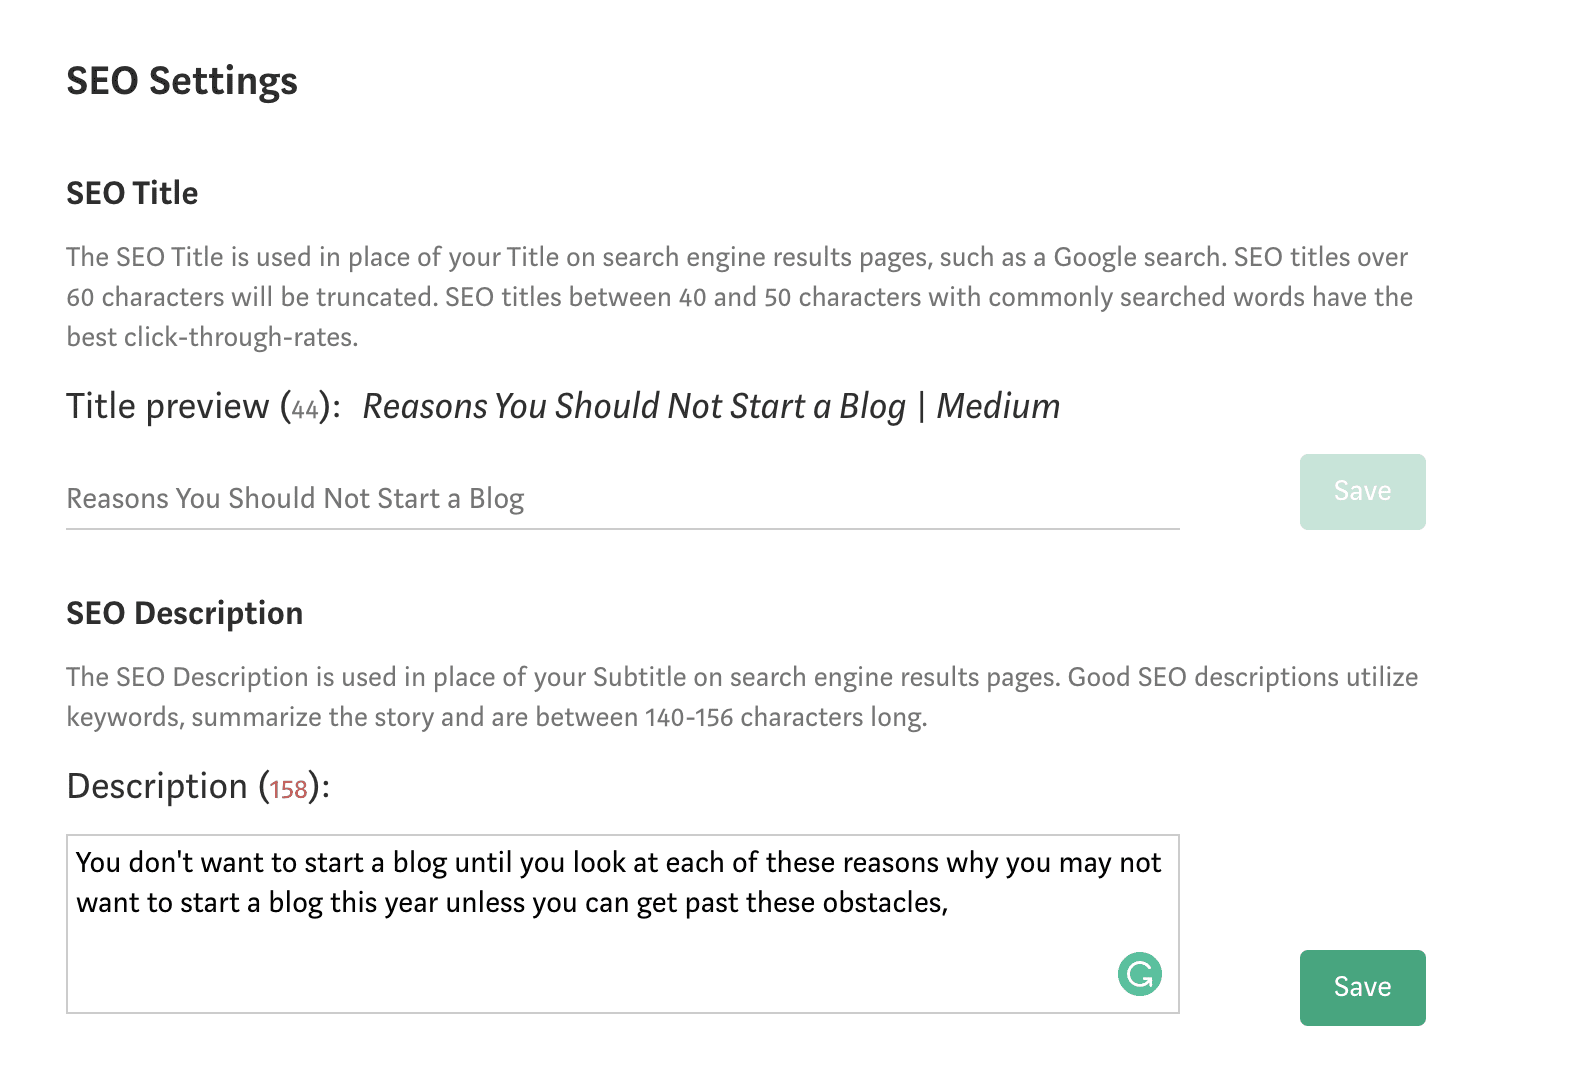
Task: Click the word 'Medium' in title preview
Action: pos(998,406)
